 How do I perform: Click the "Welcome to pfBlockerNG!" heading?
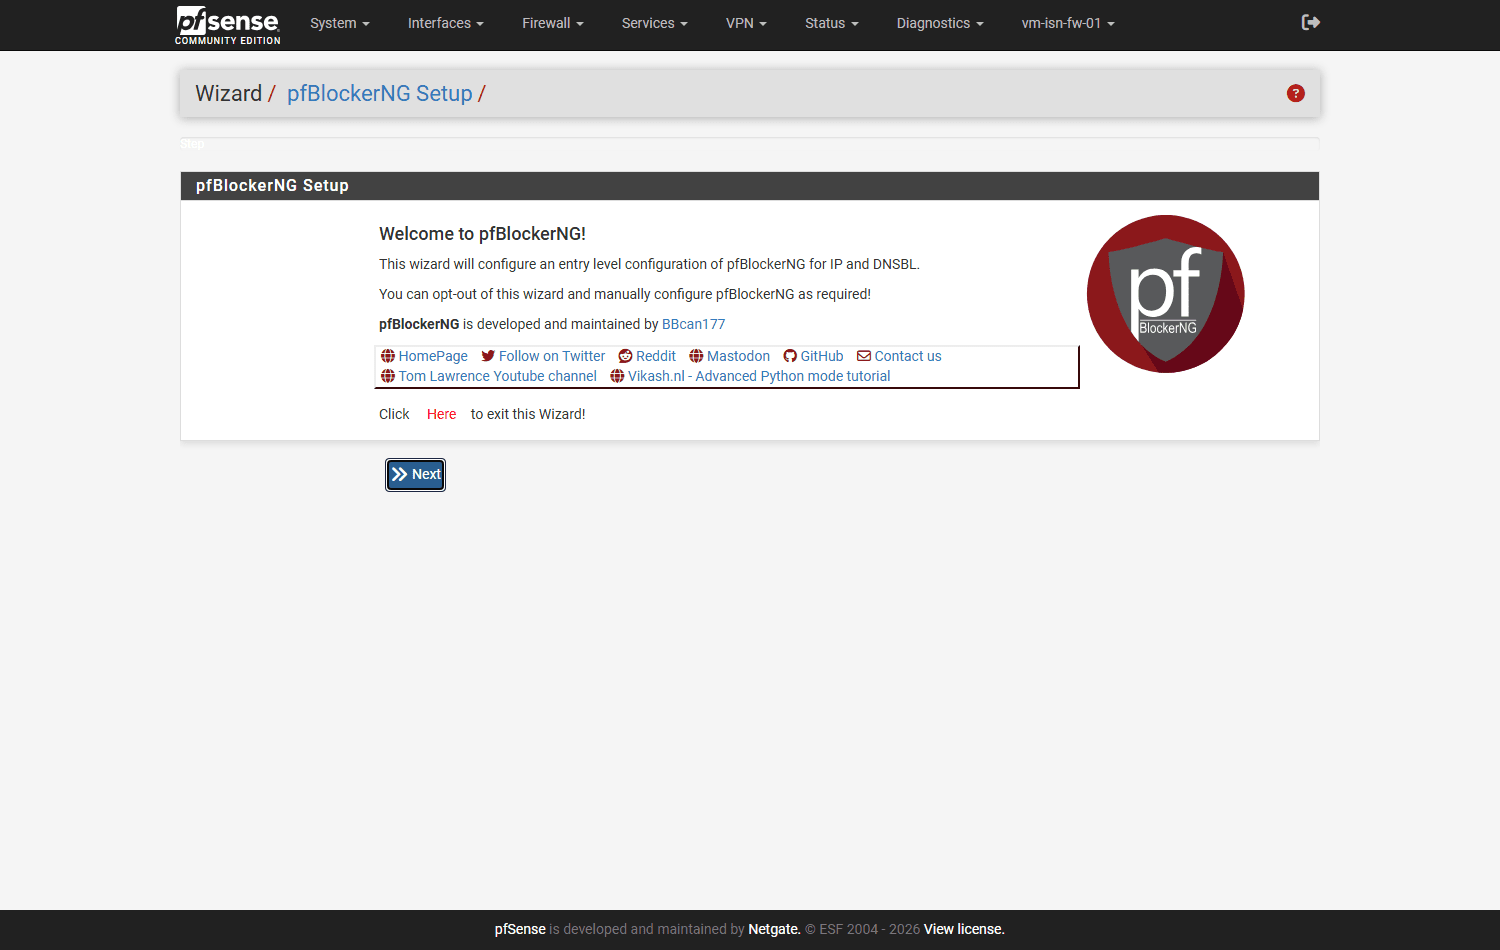point(482,233)
